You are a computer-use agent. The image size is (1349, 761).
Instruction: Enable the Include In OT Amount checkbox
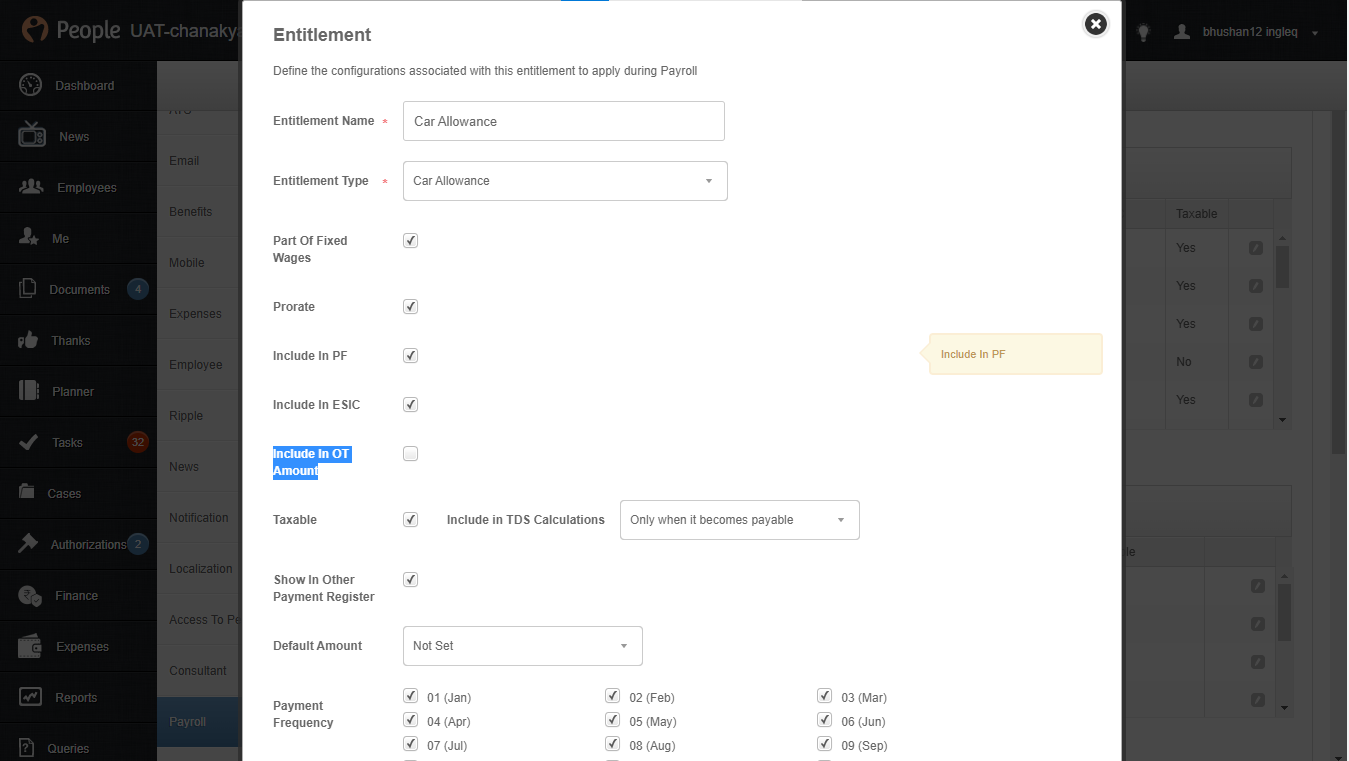pyautogui.click(x=410, y=454)
